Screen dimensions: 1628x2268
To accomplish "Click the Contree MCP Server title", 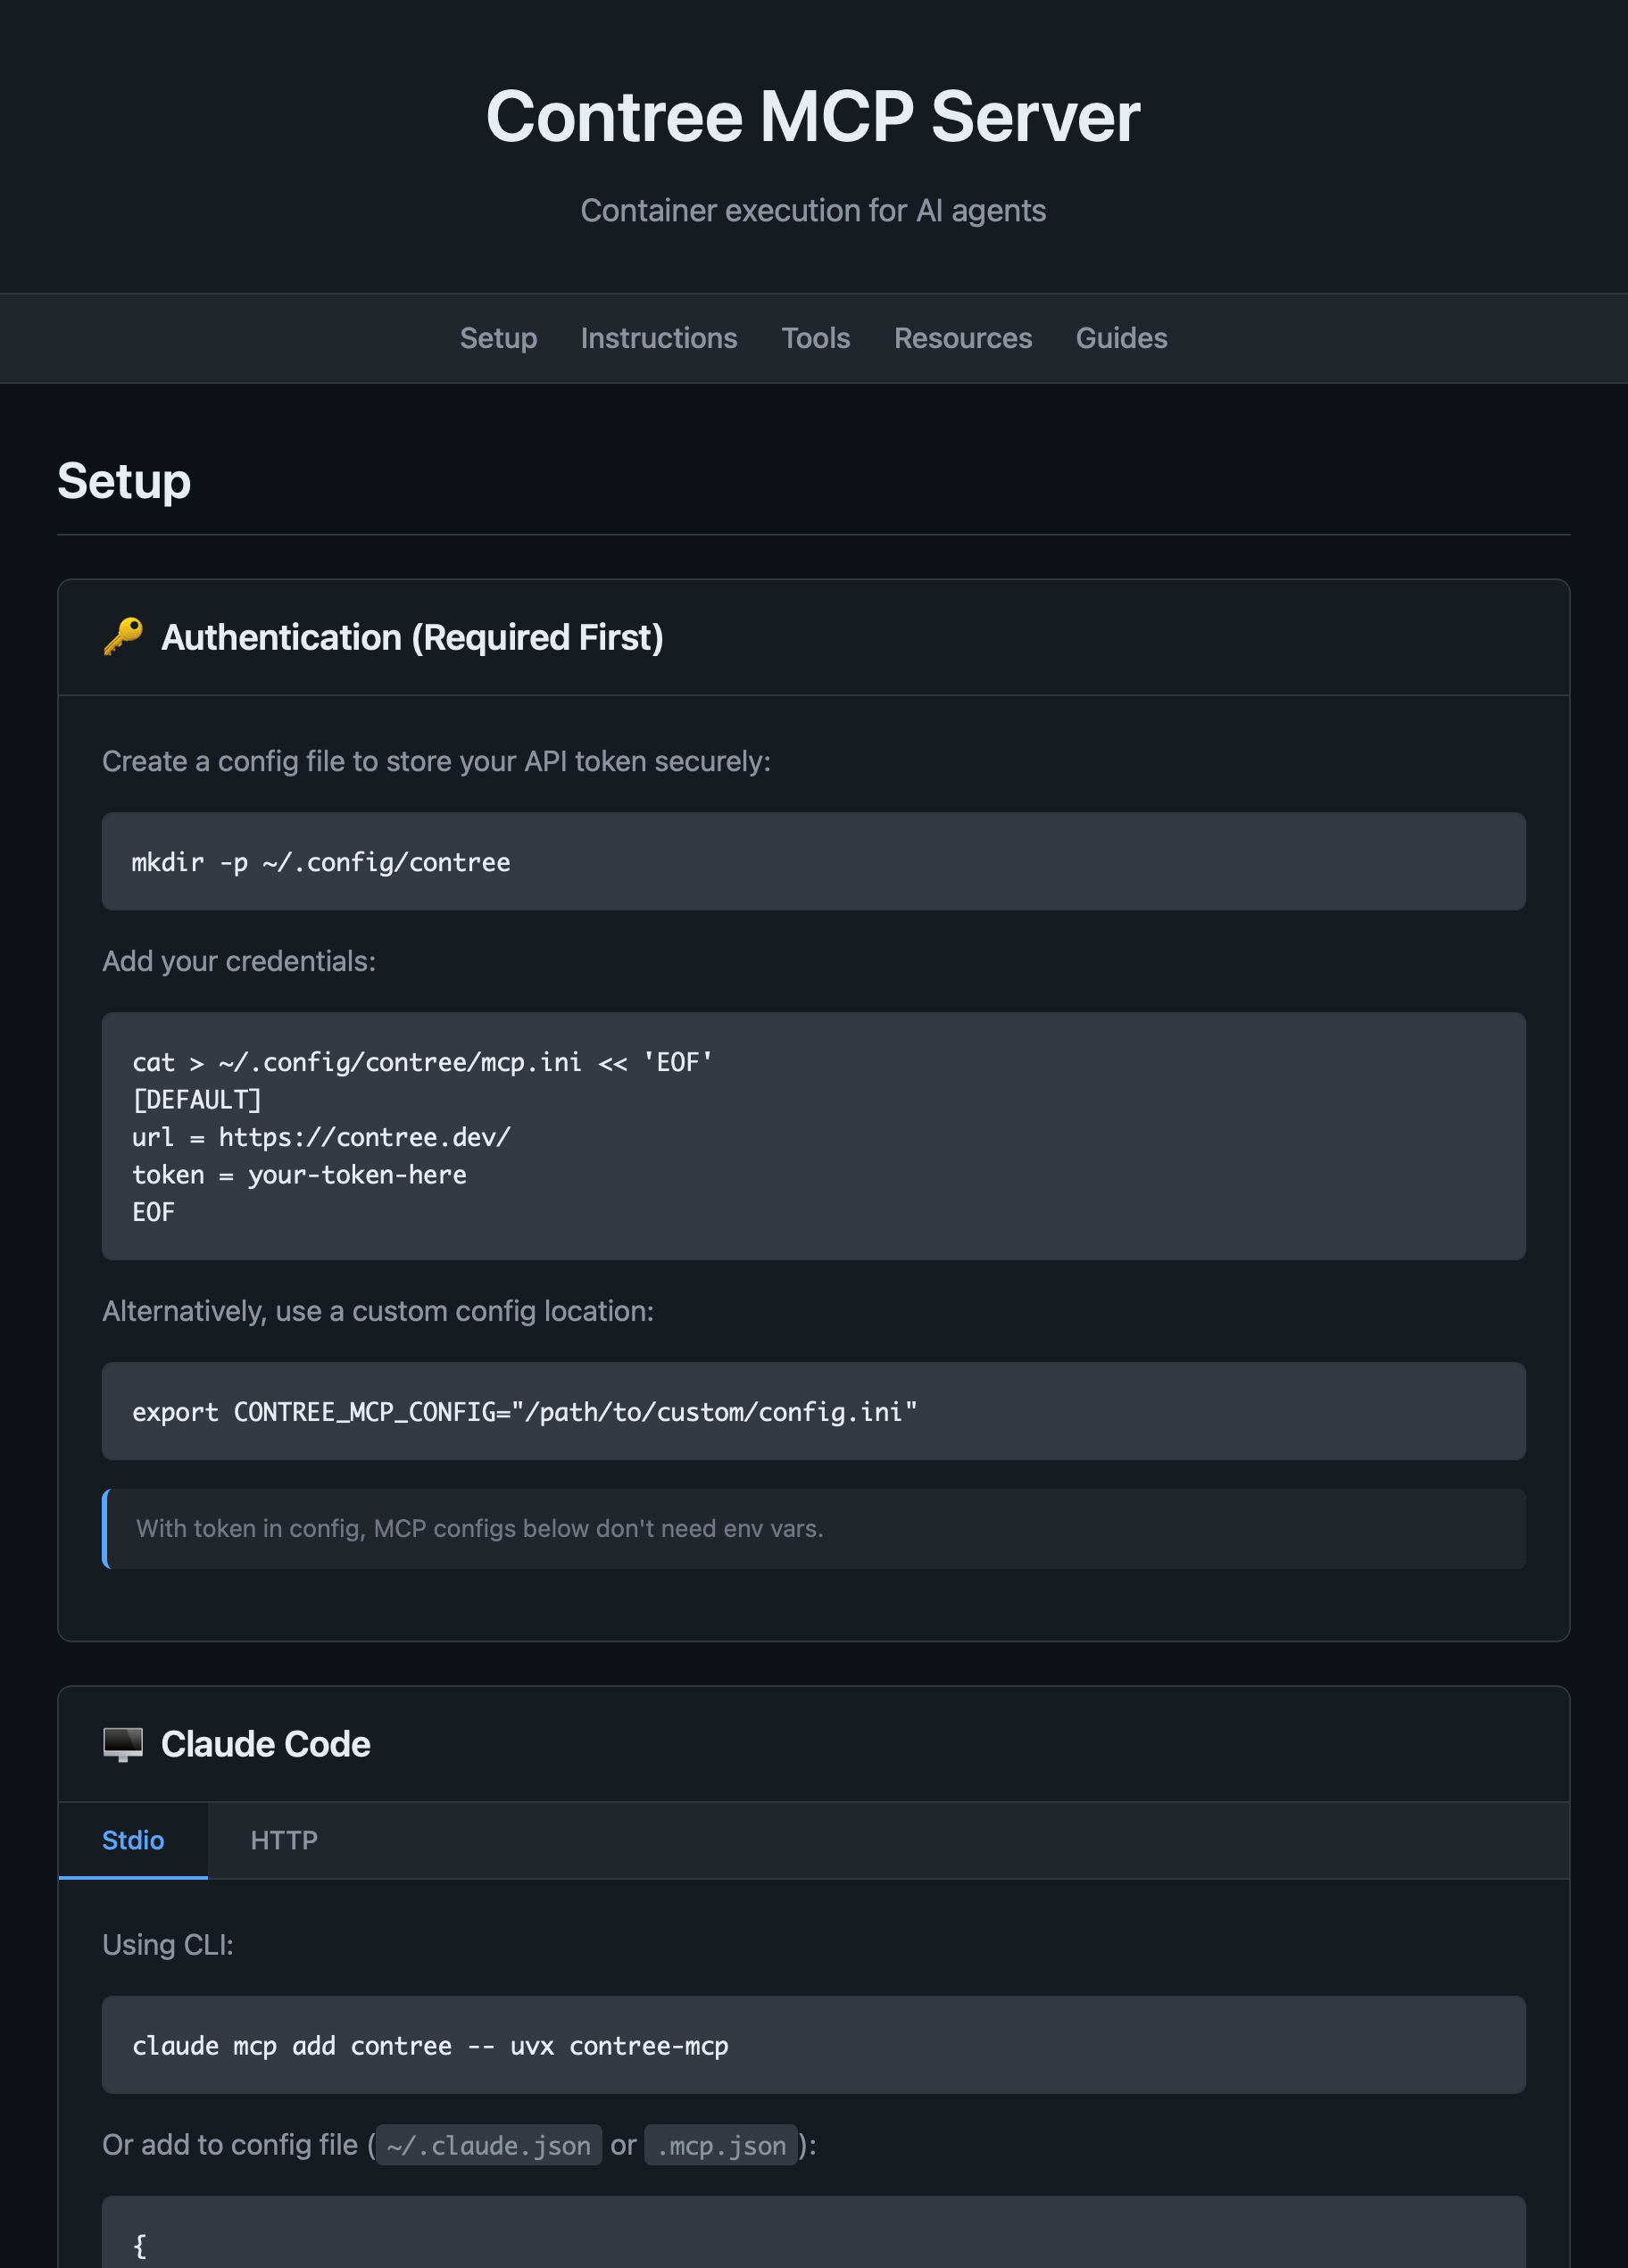I will click(813, 116).
